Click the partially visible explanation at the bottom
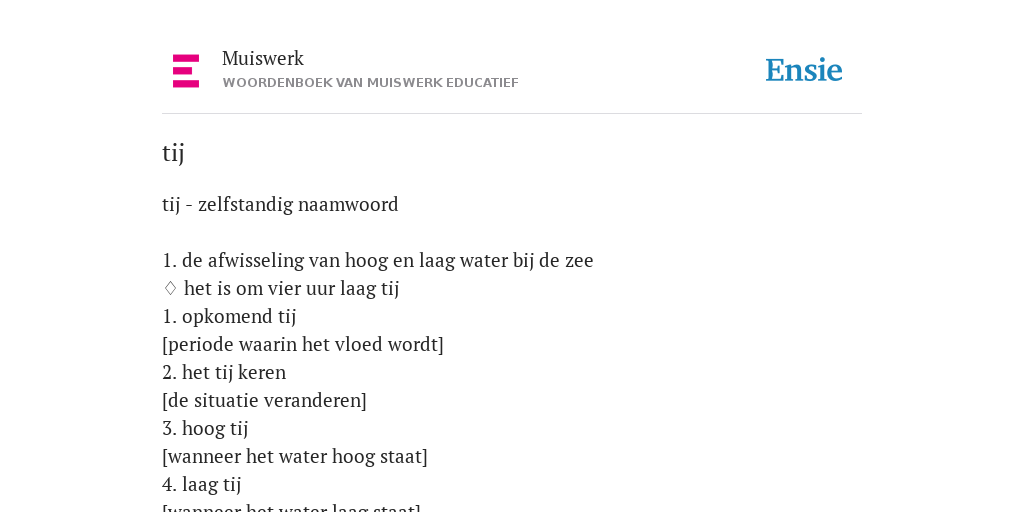 coord(291,507)
